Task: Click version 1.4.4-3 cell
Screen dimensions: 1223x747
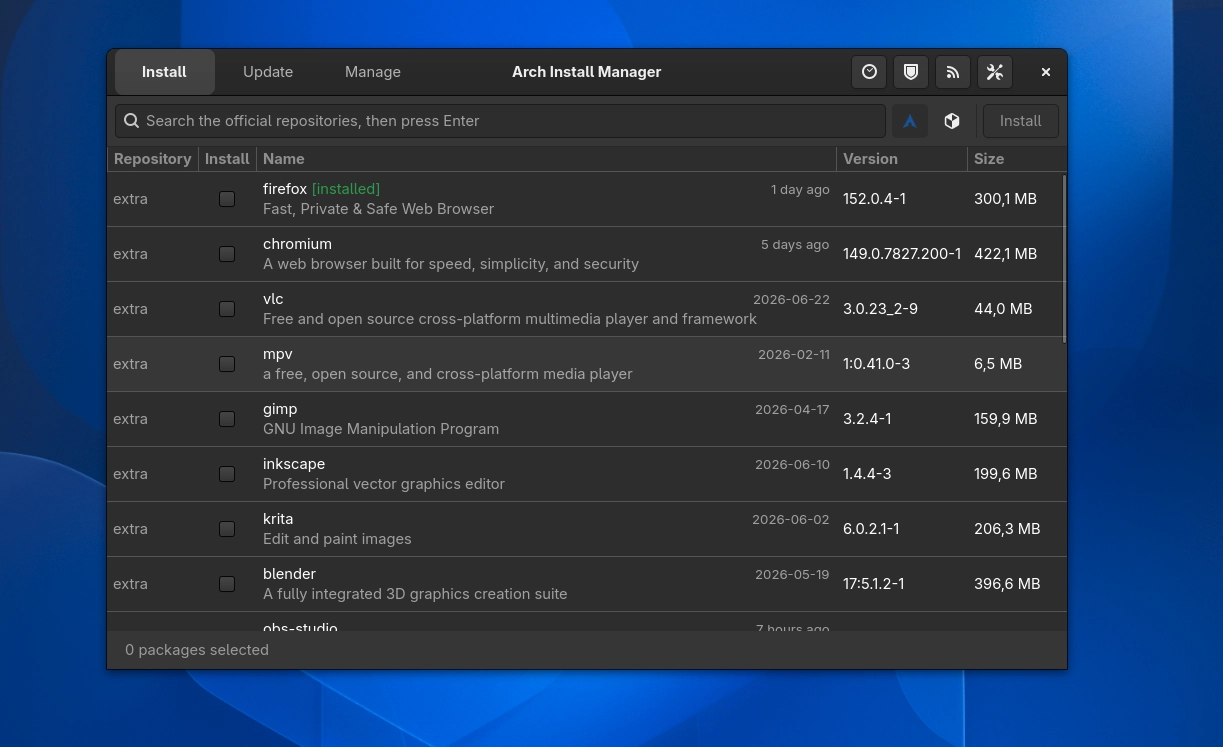Action: coord(867,474)
